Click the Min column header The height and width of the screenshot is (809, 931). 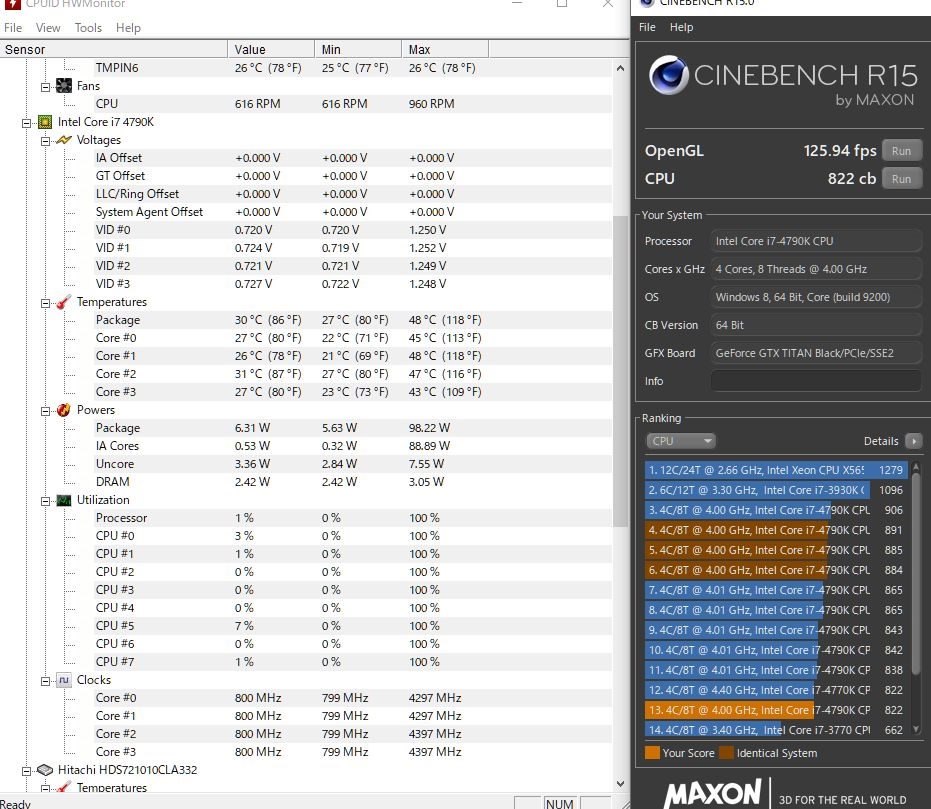(x=358, y=49)
